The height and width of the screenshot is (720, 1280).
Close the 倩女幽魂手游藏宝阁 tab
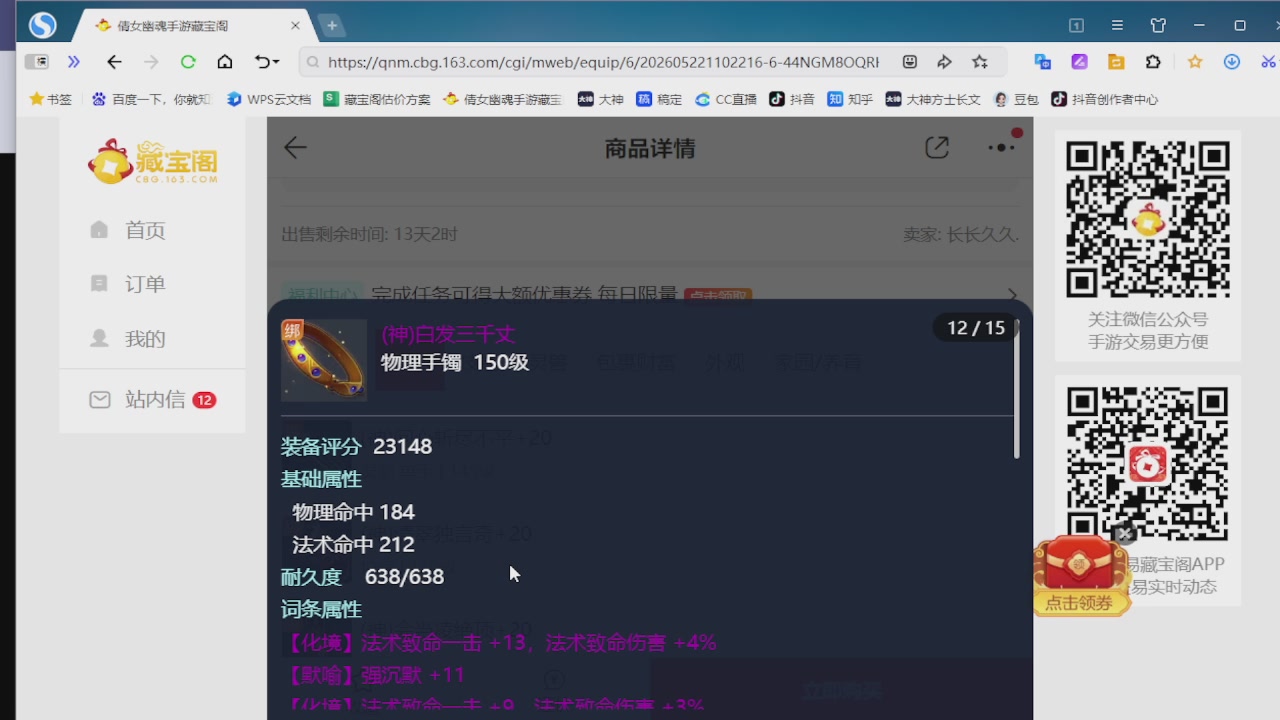click(x=295, y=25)
